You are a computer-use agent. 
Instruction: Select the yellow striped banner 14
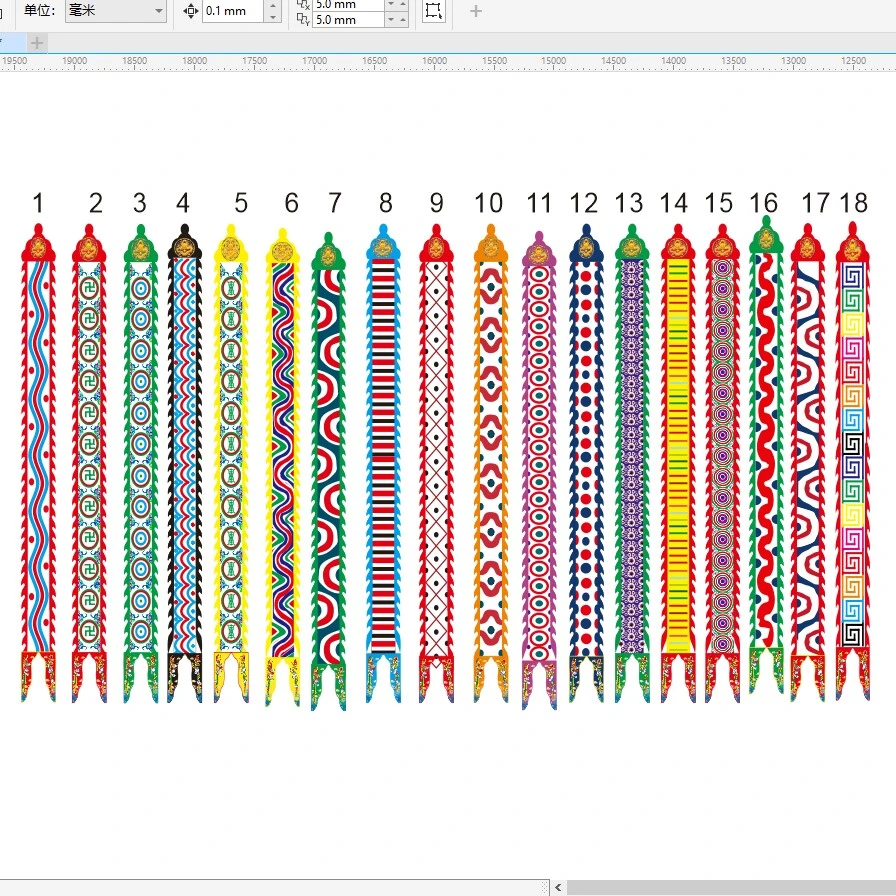coord(677,450)
